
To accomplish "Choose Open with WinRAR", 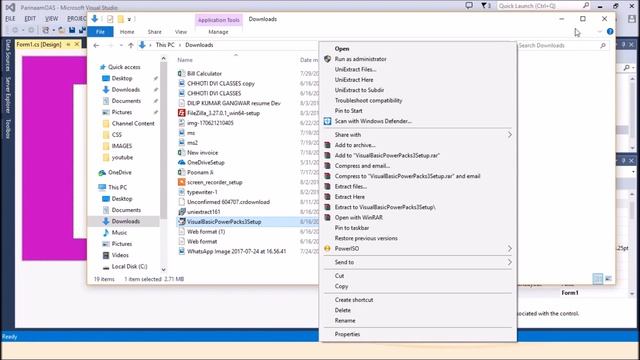I will [x=358, y=218].
